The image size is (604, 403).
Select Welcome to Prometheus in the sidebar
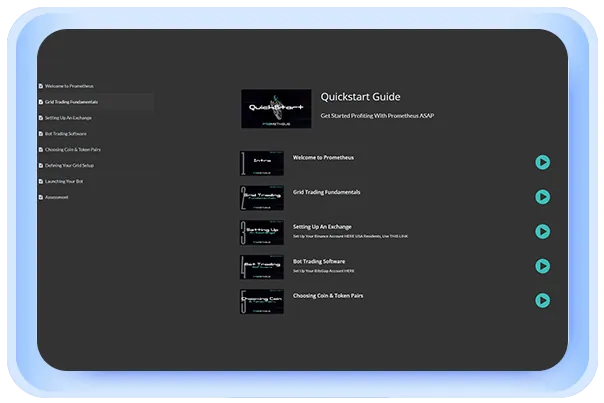coord(69,86)
